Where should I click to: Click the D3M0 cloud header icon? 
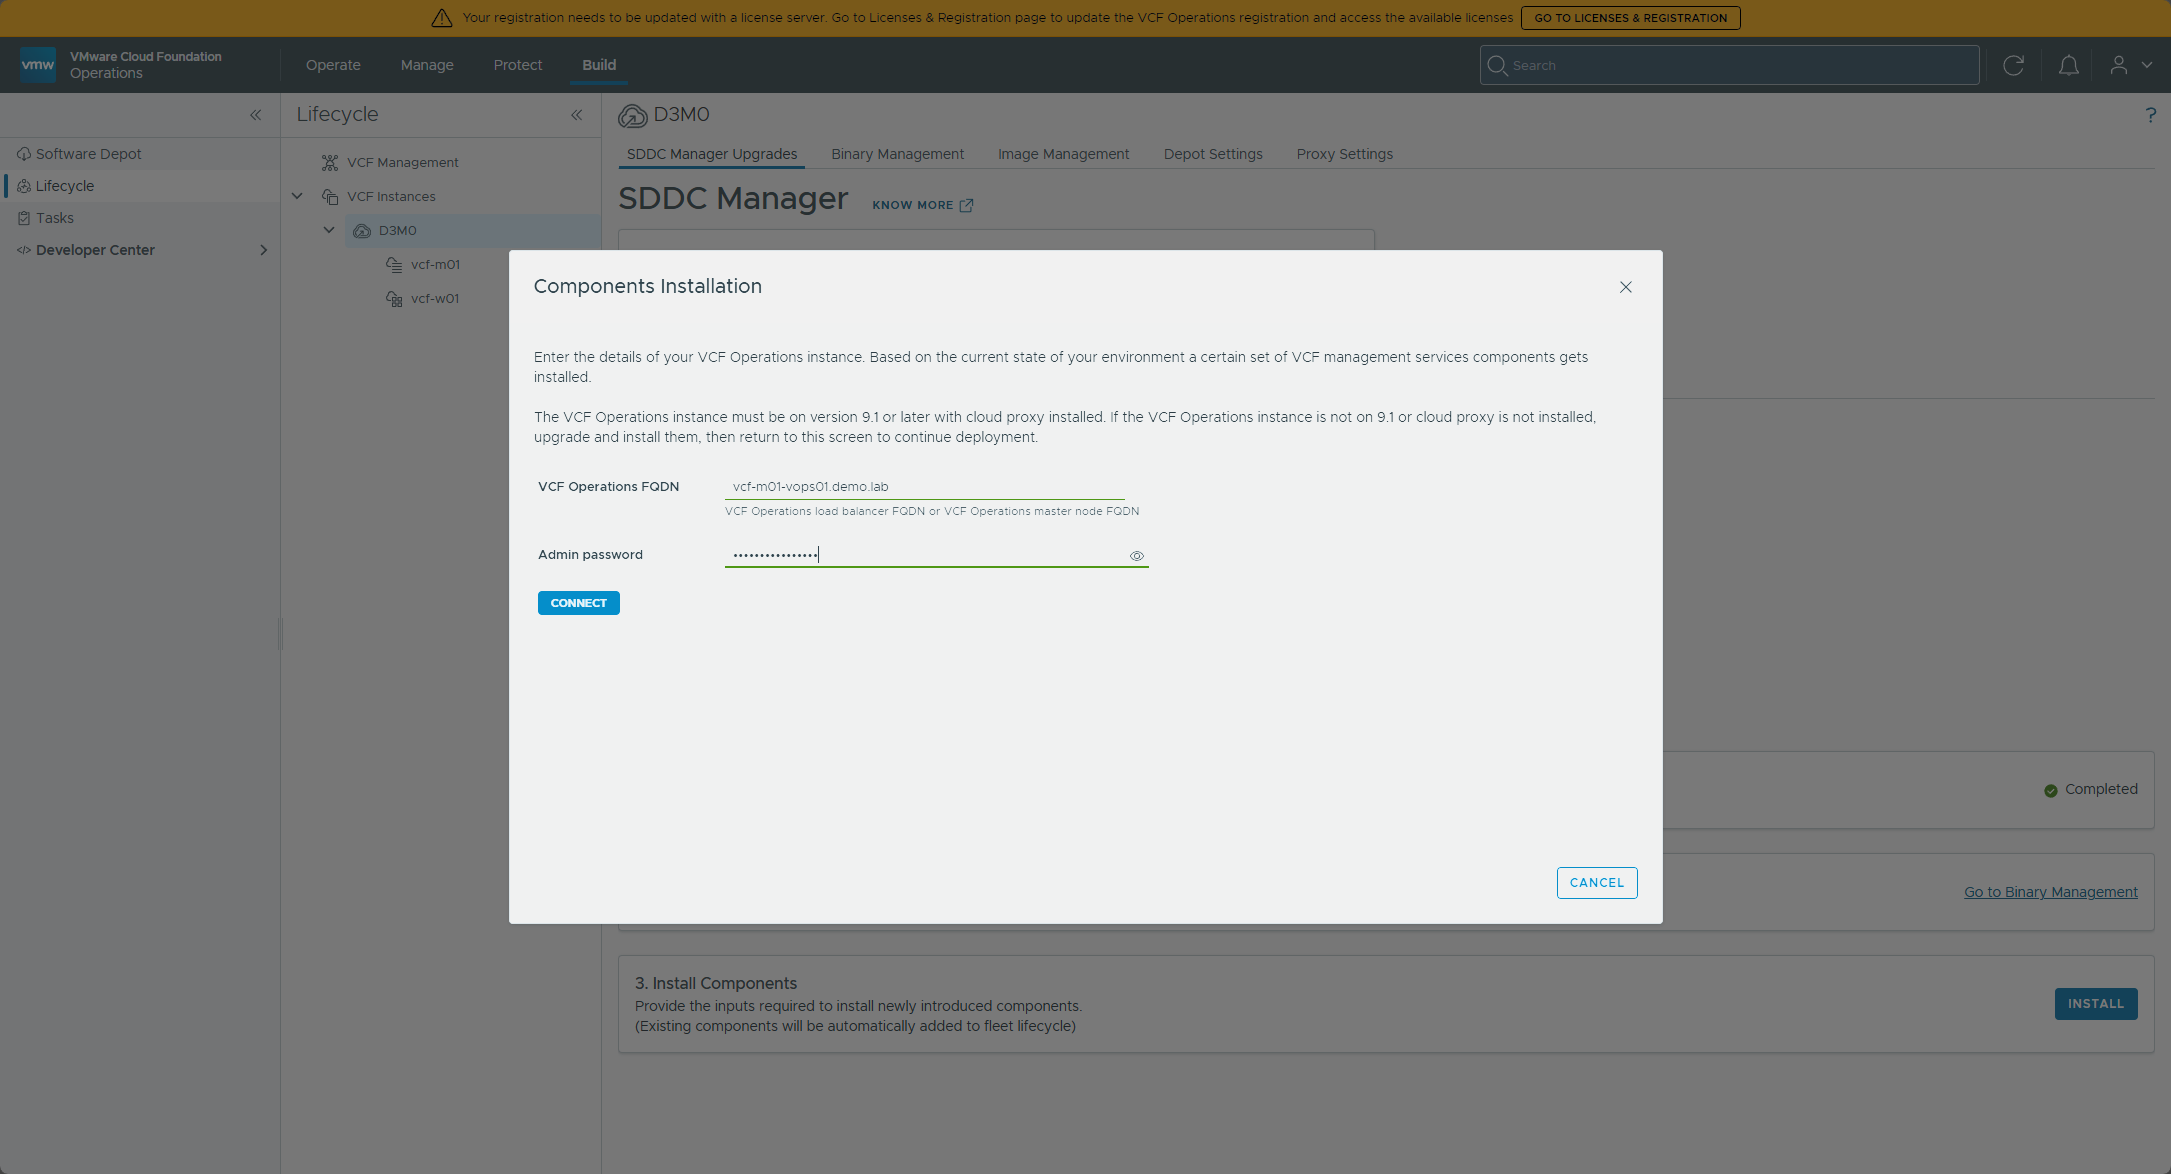[x=632, y=116]
